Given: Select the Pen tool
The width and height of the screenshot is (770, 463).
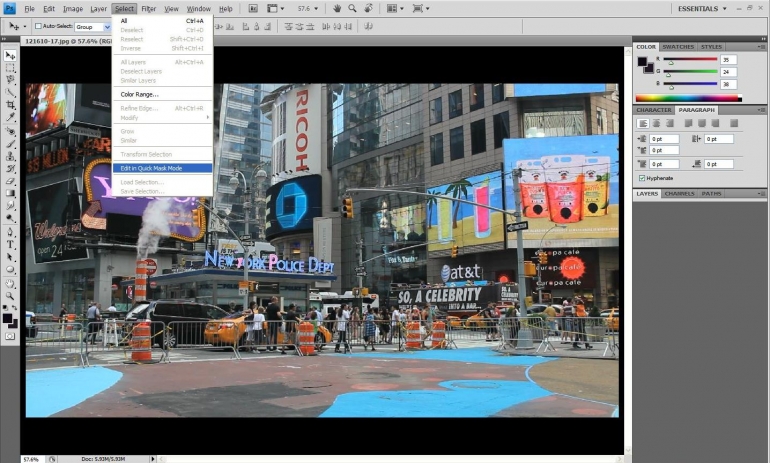Looking at the screenshot, I should click(10, 232).
